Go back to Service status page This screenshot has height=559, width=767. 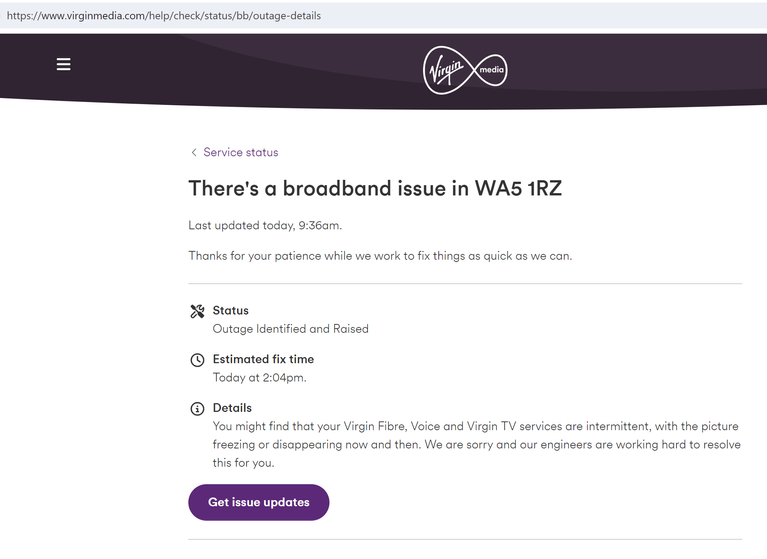tap(241, 152)
